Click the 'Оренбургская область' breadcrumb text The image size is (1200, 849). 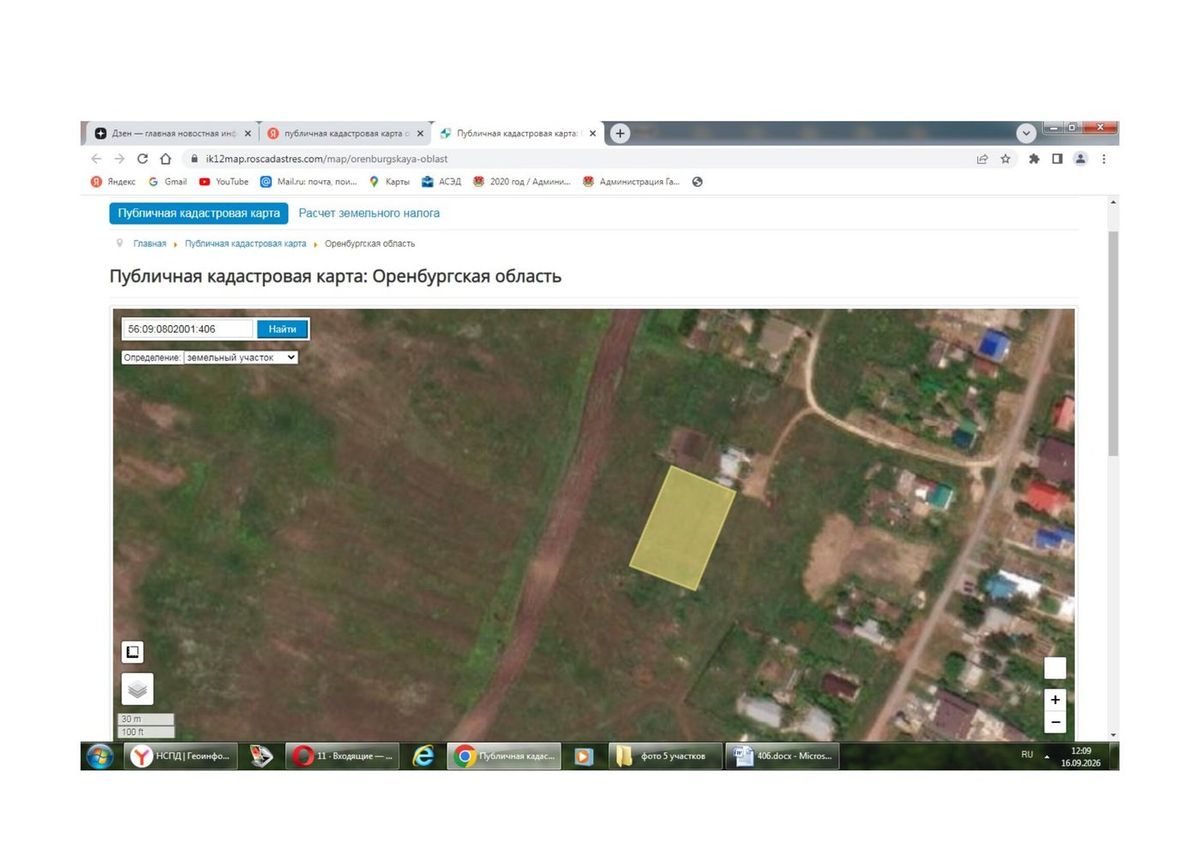click(370, 244)
